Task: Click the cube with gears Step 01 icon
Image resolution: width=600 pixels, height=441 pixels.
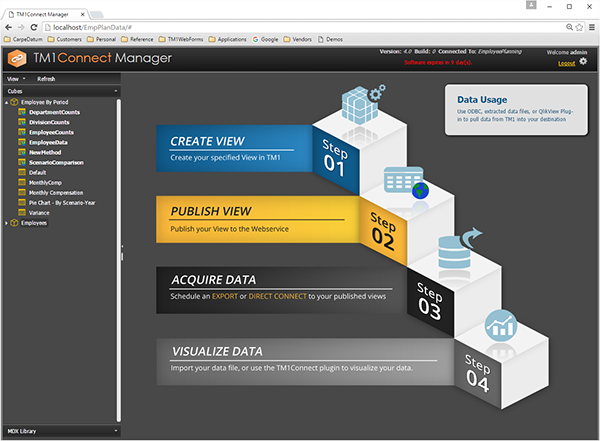Action: tap(362, 104)
